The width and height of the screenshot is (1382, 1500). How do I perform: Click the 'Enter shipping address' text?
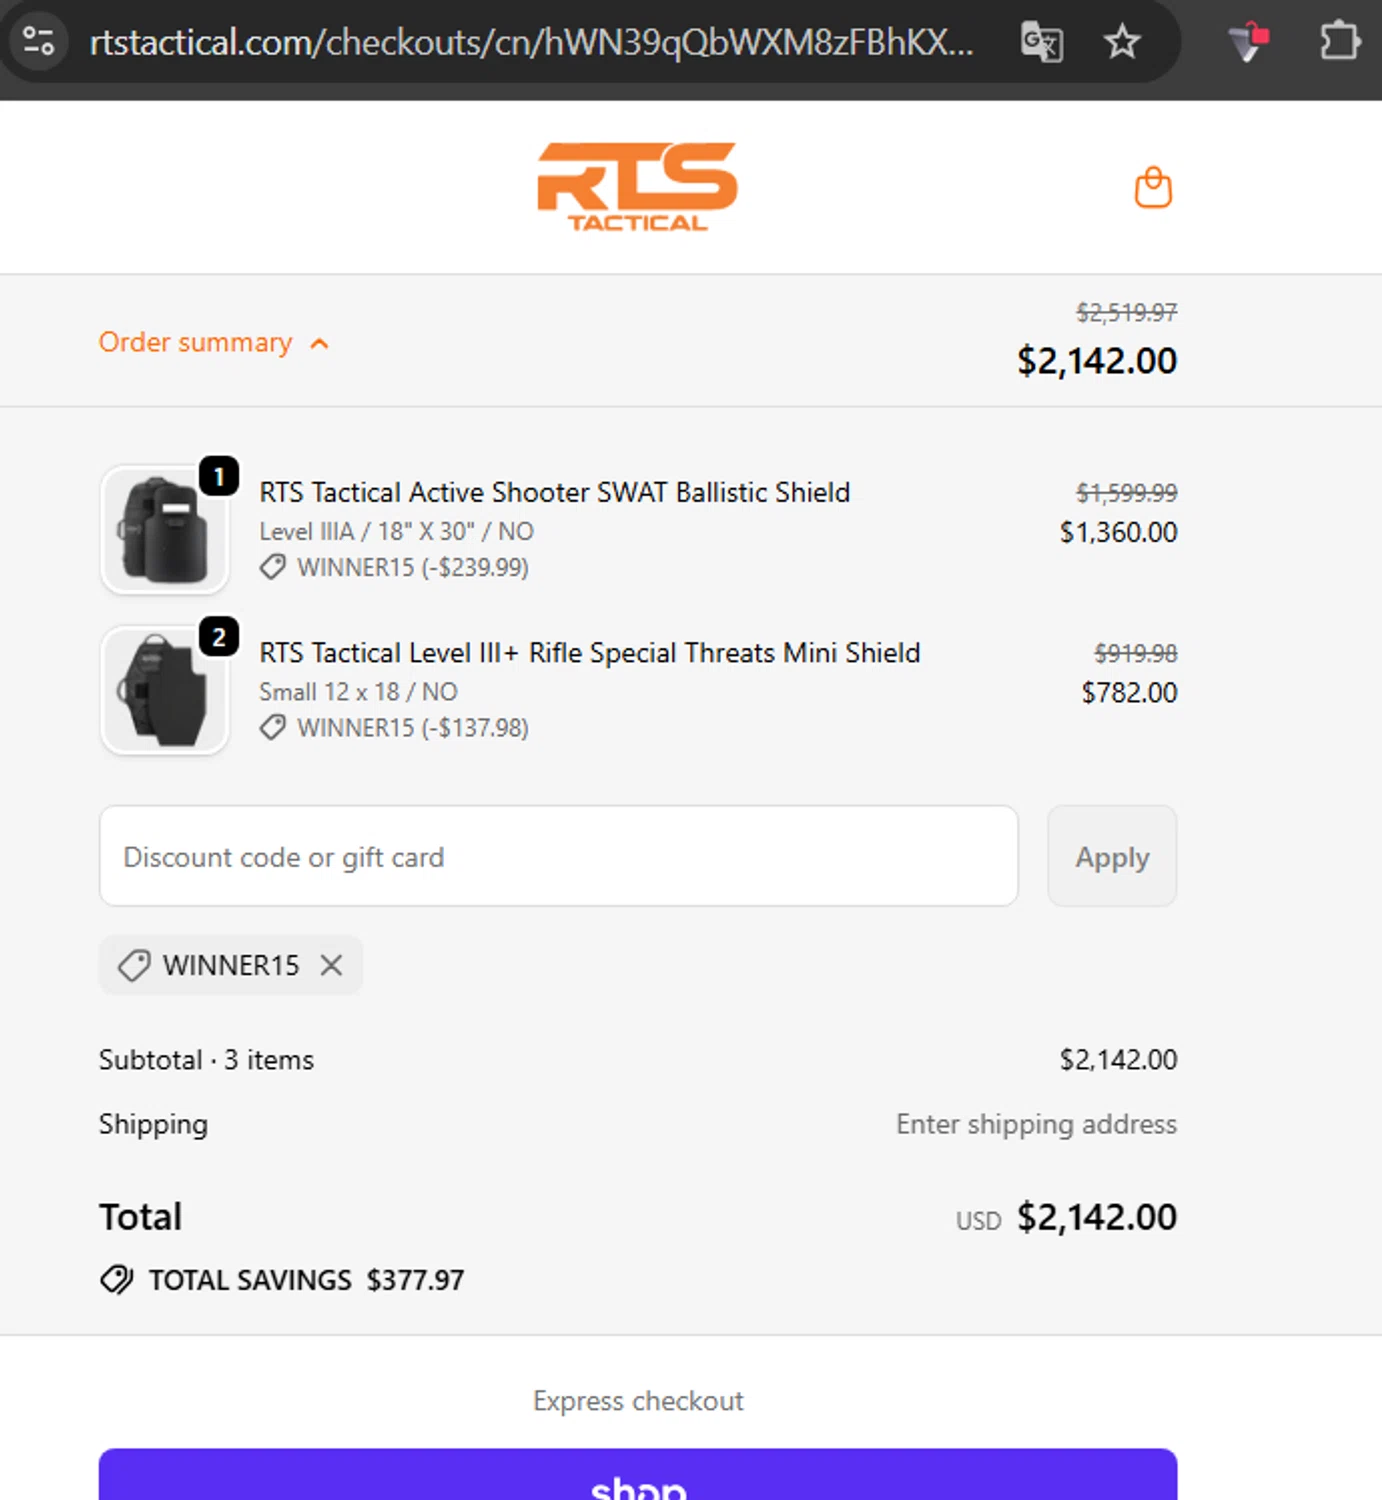click(1036, 1124)
